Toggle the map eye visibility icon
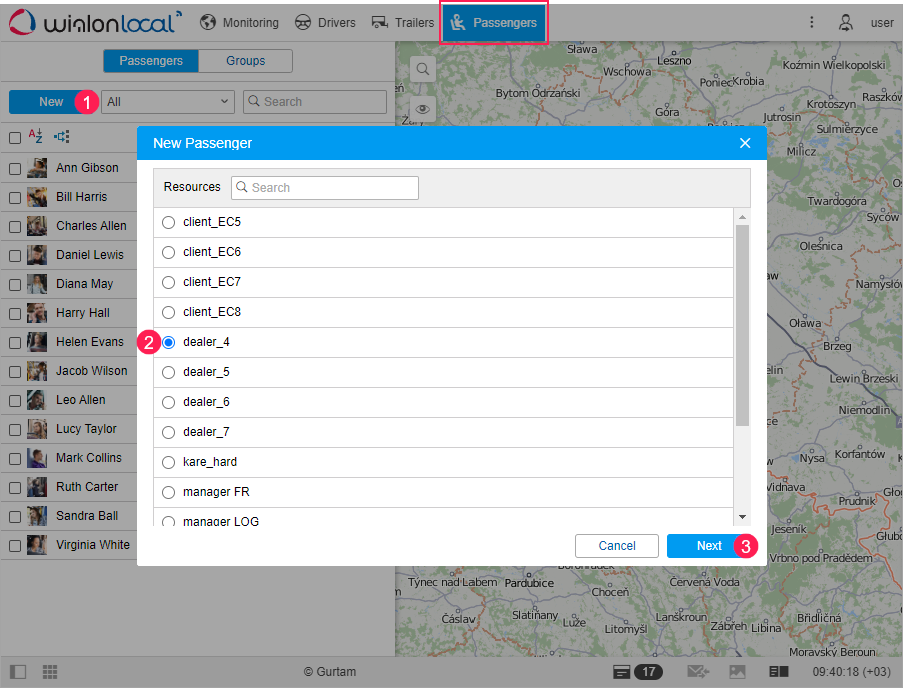The width and height of the screenshot is (903, 688). tap(423, 109)
